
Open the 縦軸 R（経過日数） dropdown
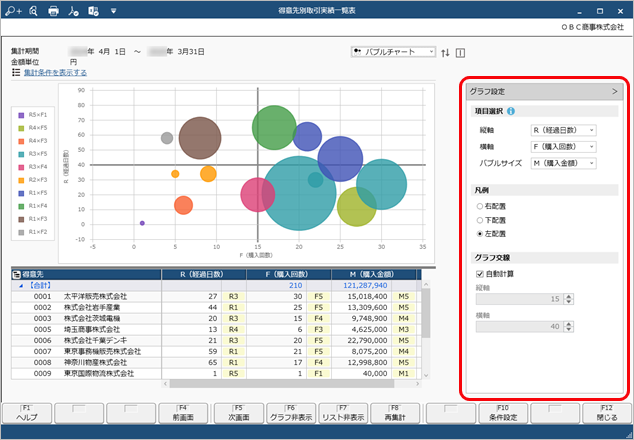pyautogui.click(x=563, y=131)
